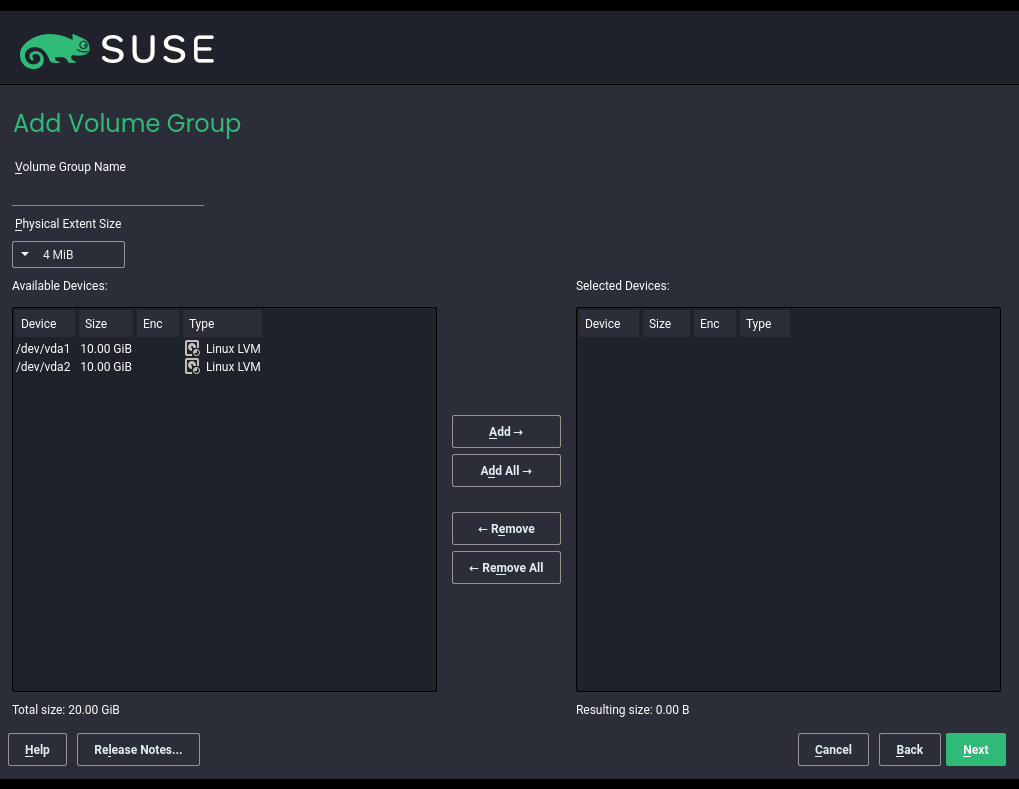This screenshot has width=1019, height=789.
Task: Click Device header in Selected Devices
Action: coord(608,324)
